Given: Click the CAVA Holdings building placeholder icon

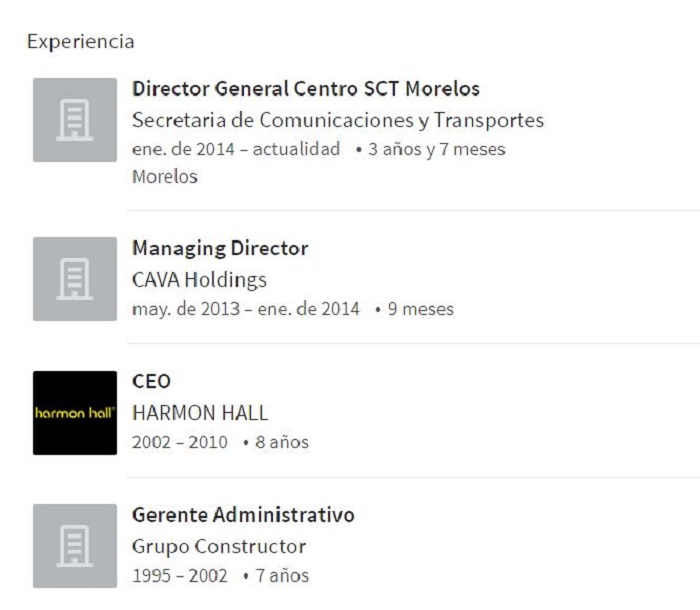Looking at the screenshot, I should pyautogui.click(x=75, y=279).
